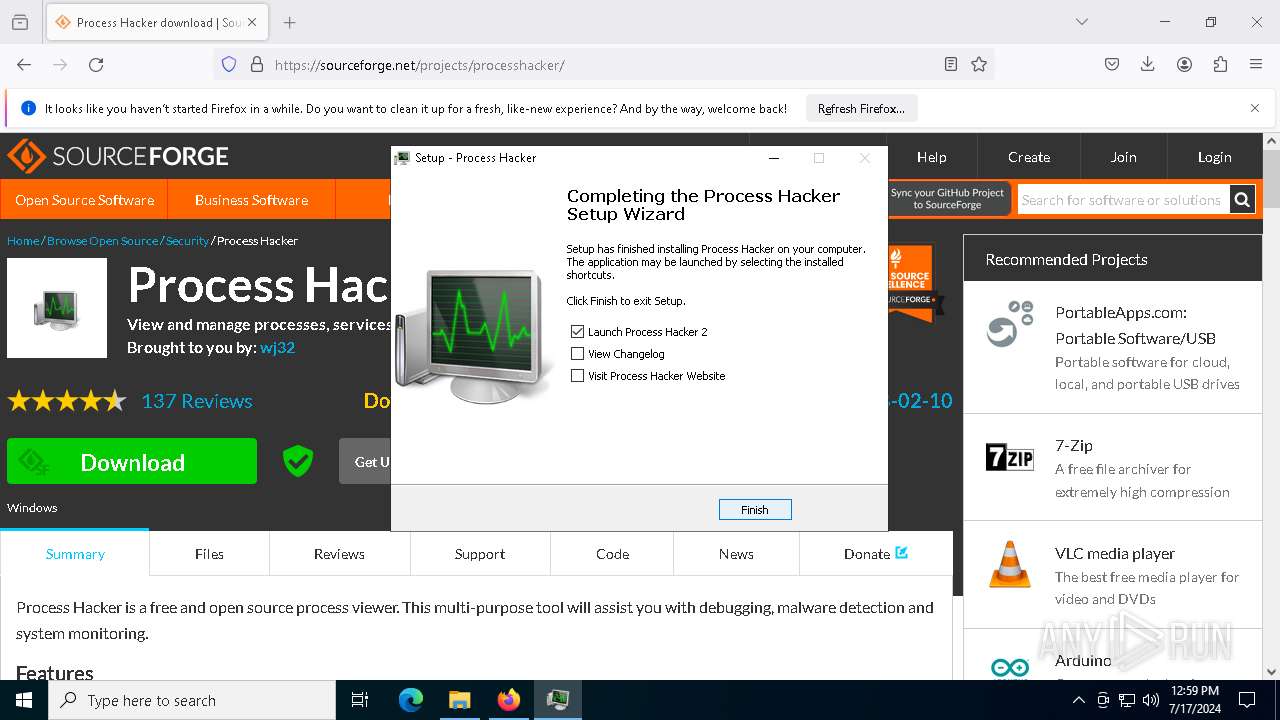
Task: Open the Business Software menu
Action: 251,200
